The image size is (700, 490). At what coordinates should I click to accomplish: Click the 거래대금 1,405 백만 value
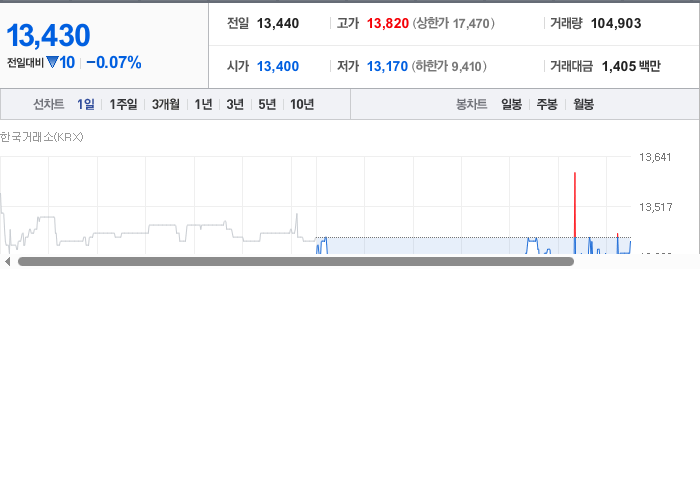pyautogui.click(x=631, y=66)
